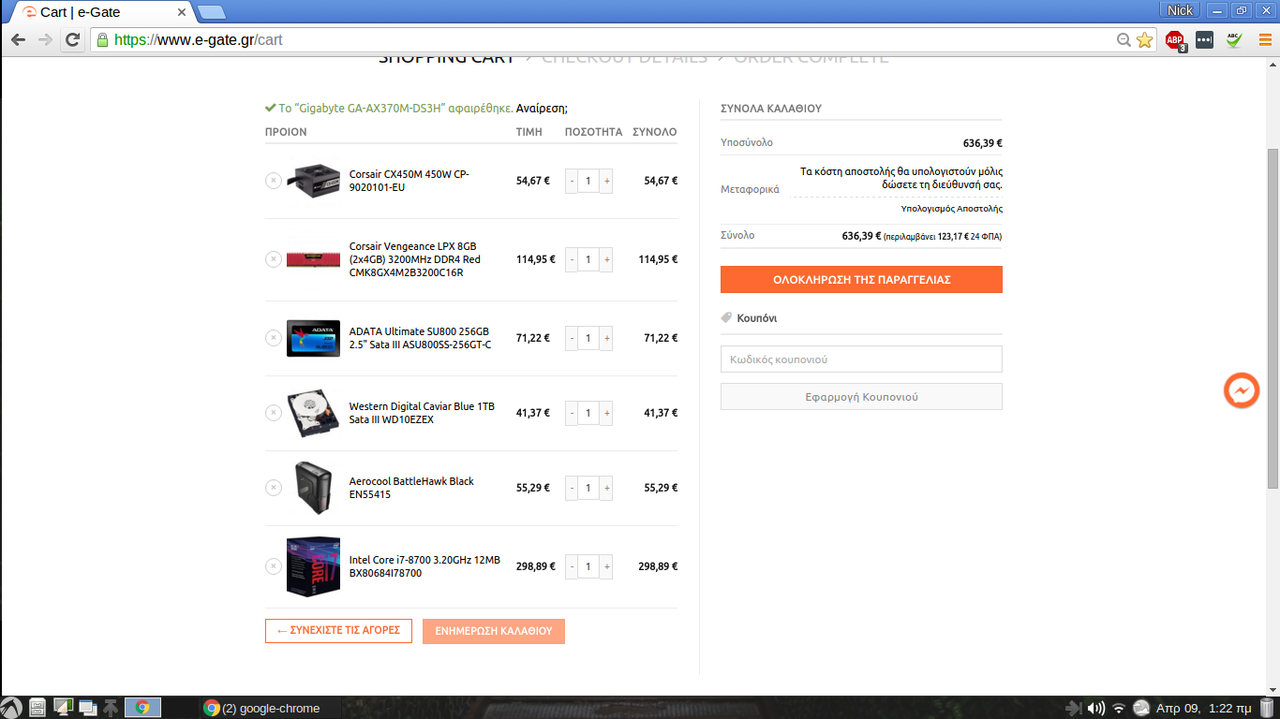Viewport: 1280px width, 719px height.
Task: Open Western Digital Caviar Blue 1TB link
Action: [x=422, y=413]
